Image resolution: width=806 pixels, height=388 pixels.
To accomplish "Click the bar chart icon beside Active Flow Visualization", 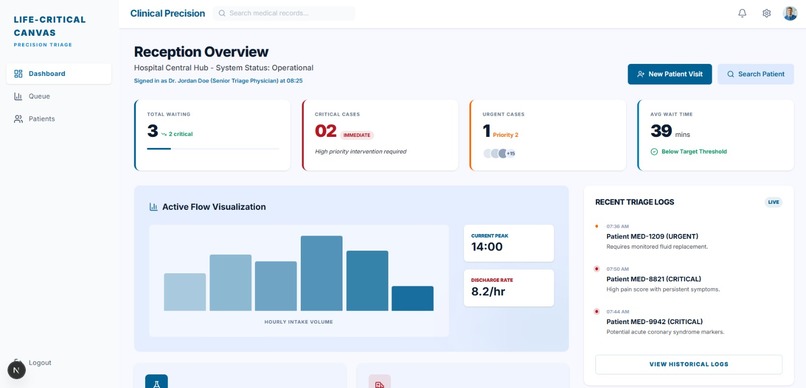I will tap(153, 207).
